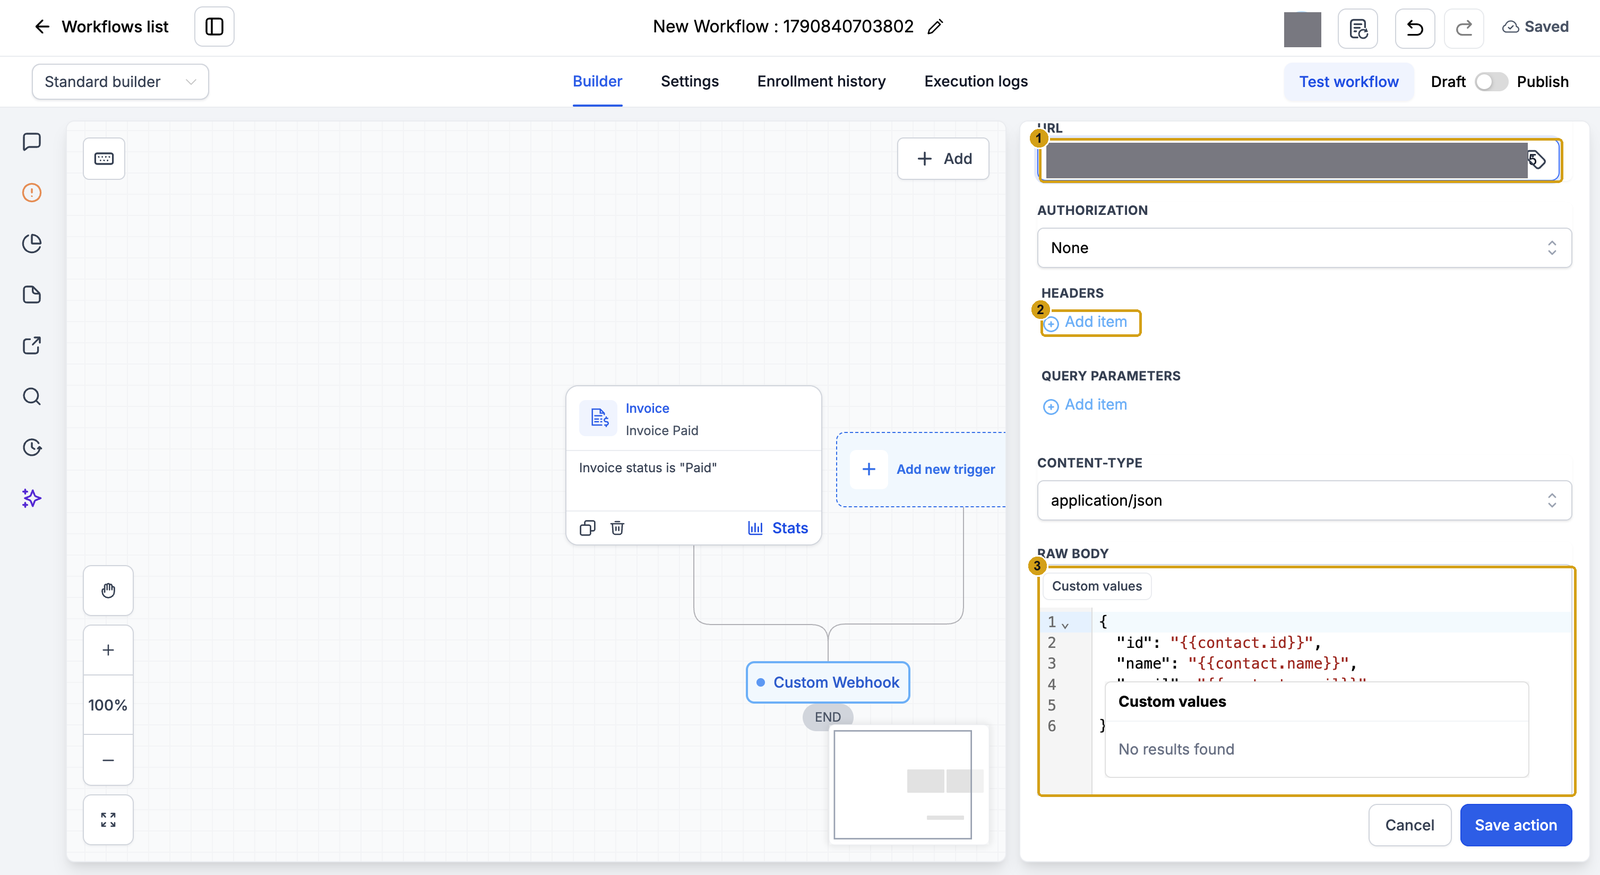
Task: Zoom out with the minus button
Action: point(108,761)
